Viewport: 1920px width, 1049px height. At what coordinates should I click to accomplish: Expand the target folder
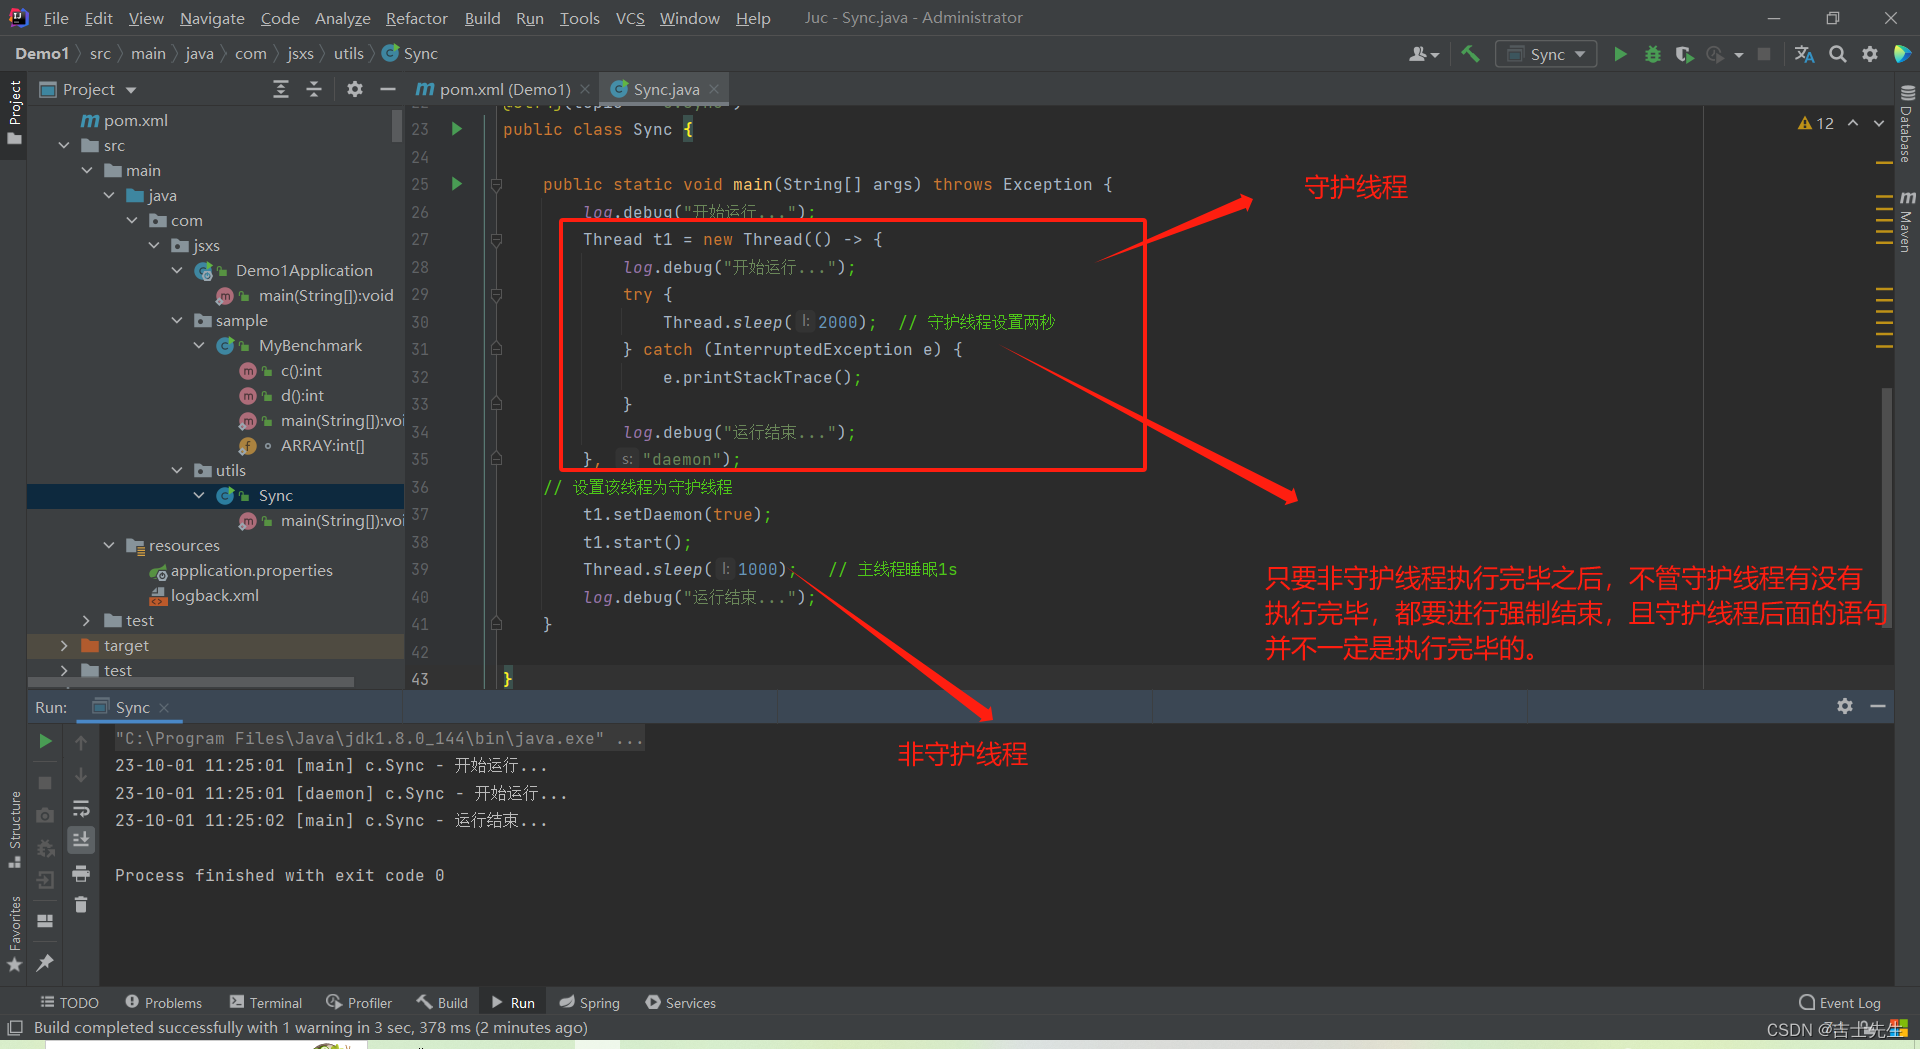coord(65,646)
